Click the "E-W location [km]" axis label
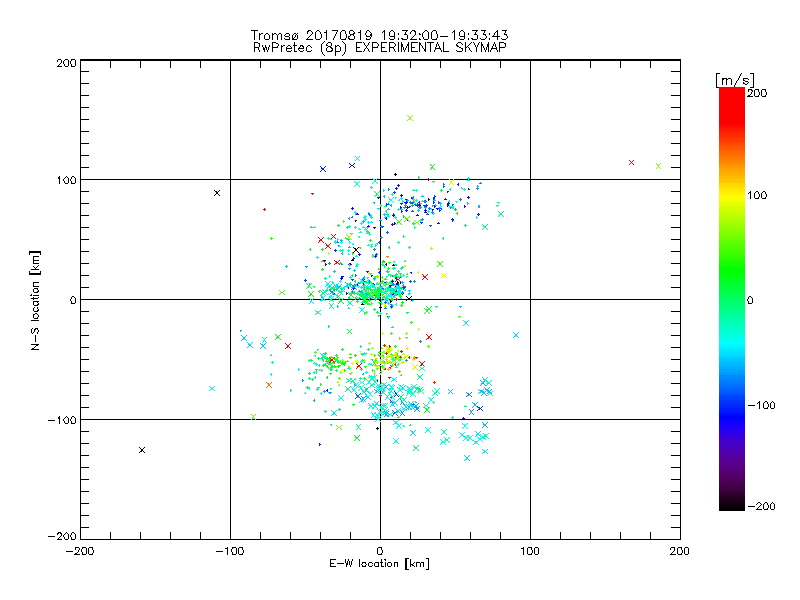Image resolution: width=800 pixels, height=600 pixels. [x=379, y=563]
